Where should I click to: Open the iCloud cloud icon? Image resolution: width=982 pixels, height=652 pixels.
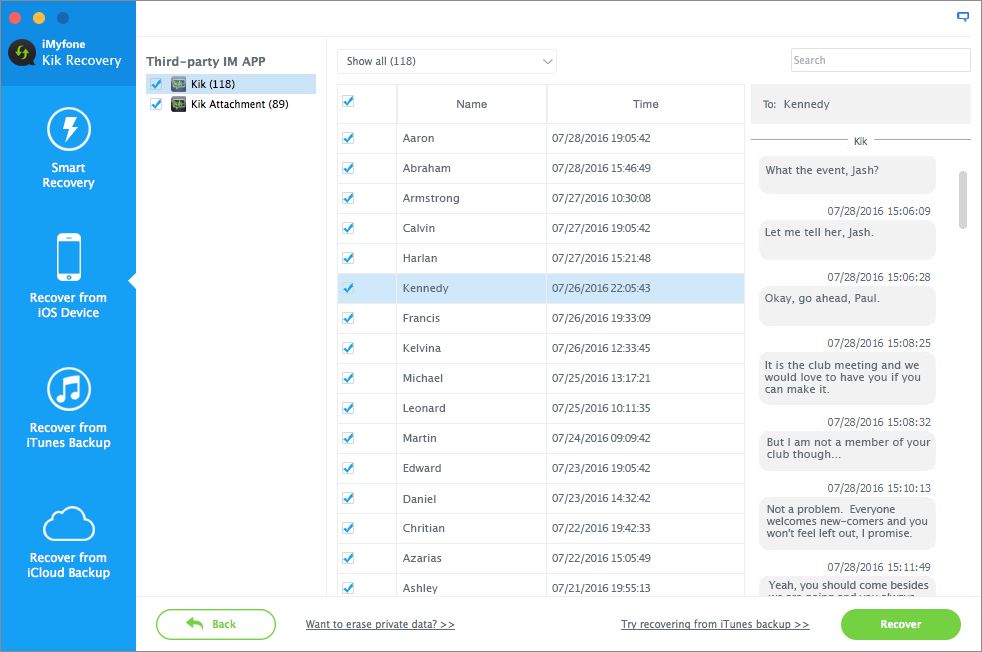(69, 524)
